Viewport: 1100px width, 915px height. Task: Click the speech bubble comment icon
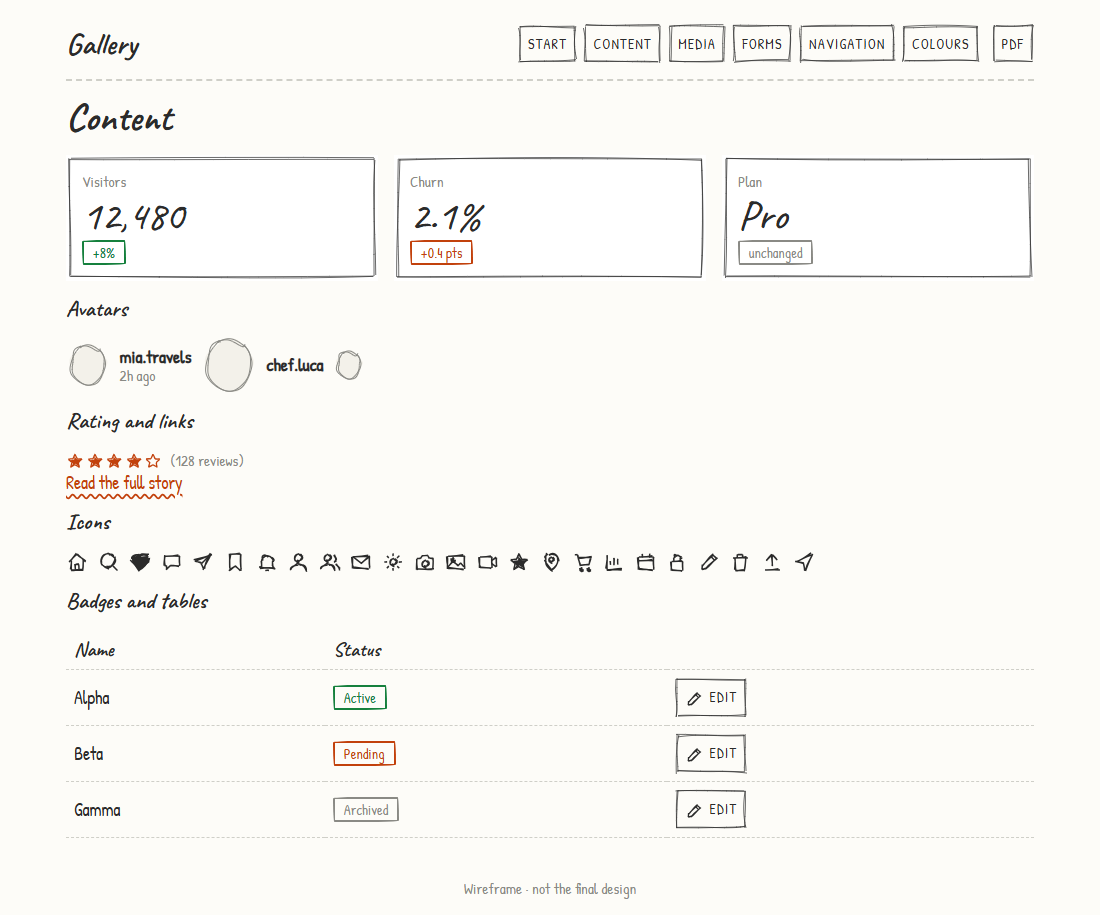coord(172,562)
